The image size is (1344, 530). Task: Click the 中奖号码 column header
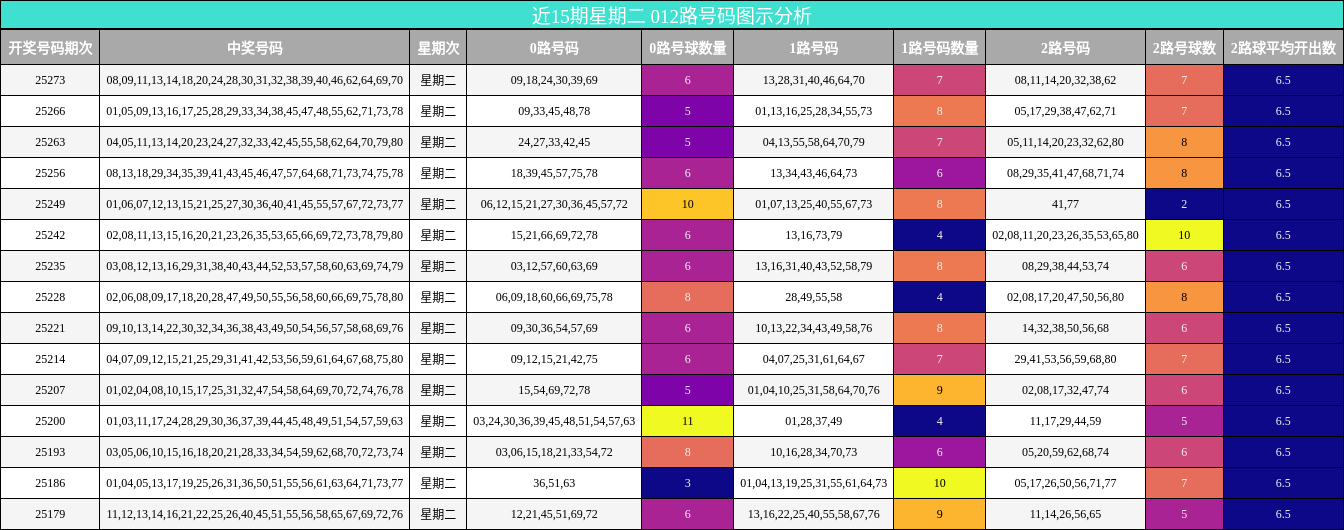pyautogui.click(x=255, y=48)
